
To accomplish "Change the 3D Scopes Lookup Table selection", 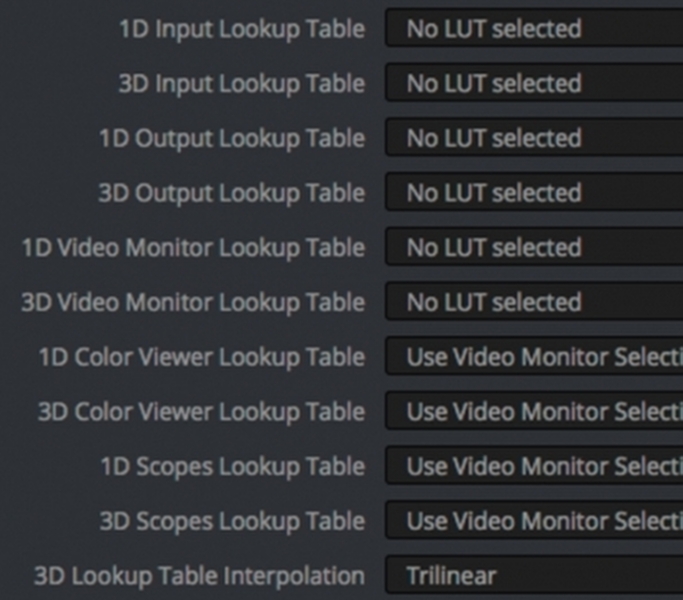I will click(x=534, y=521).
